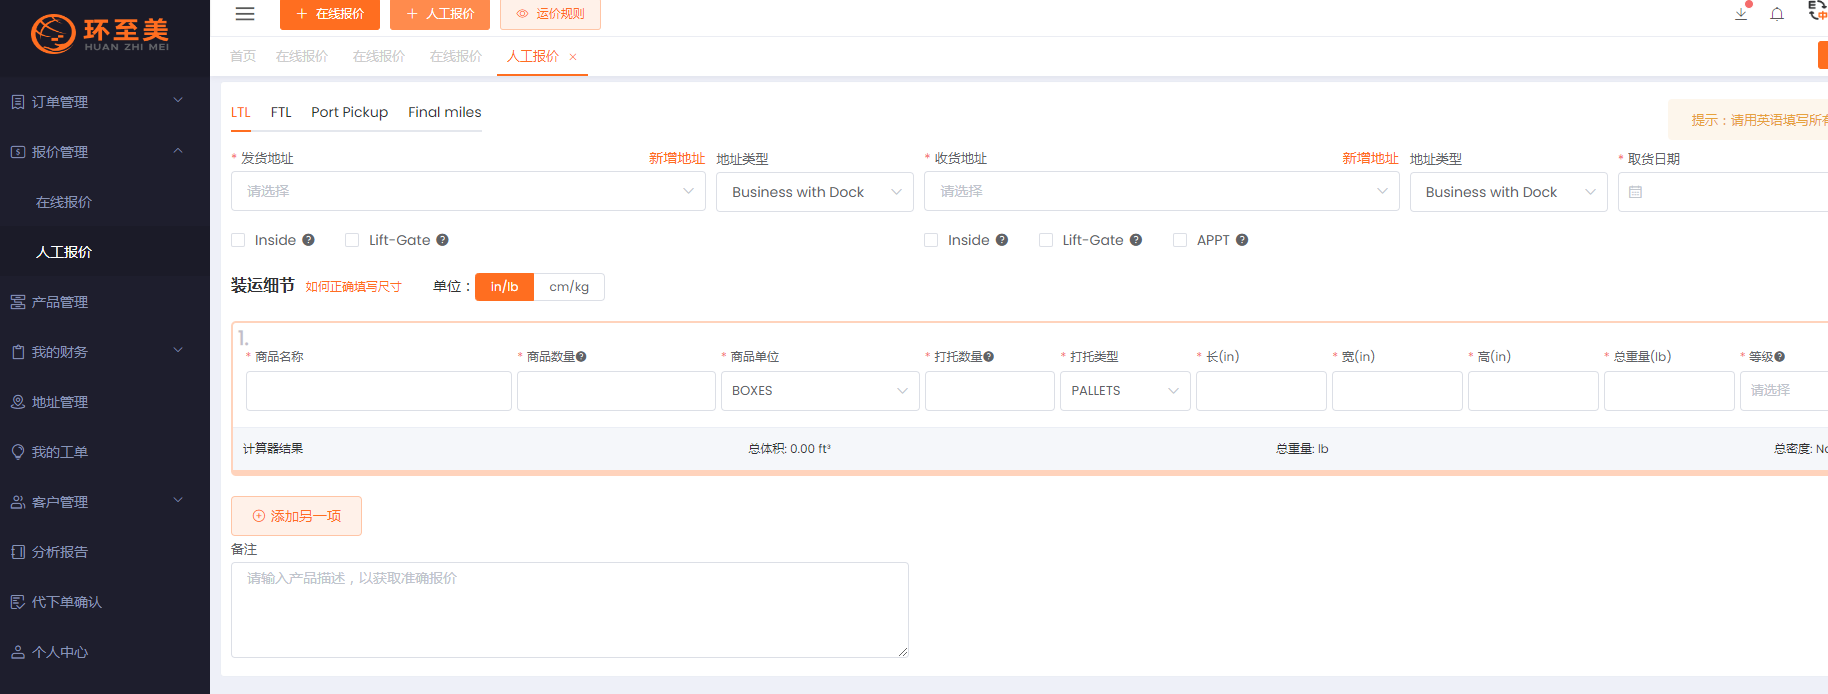Tick Lift-Gate checkbox under 收货地址

coord(1046,240)
